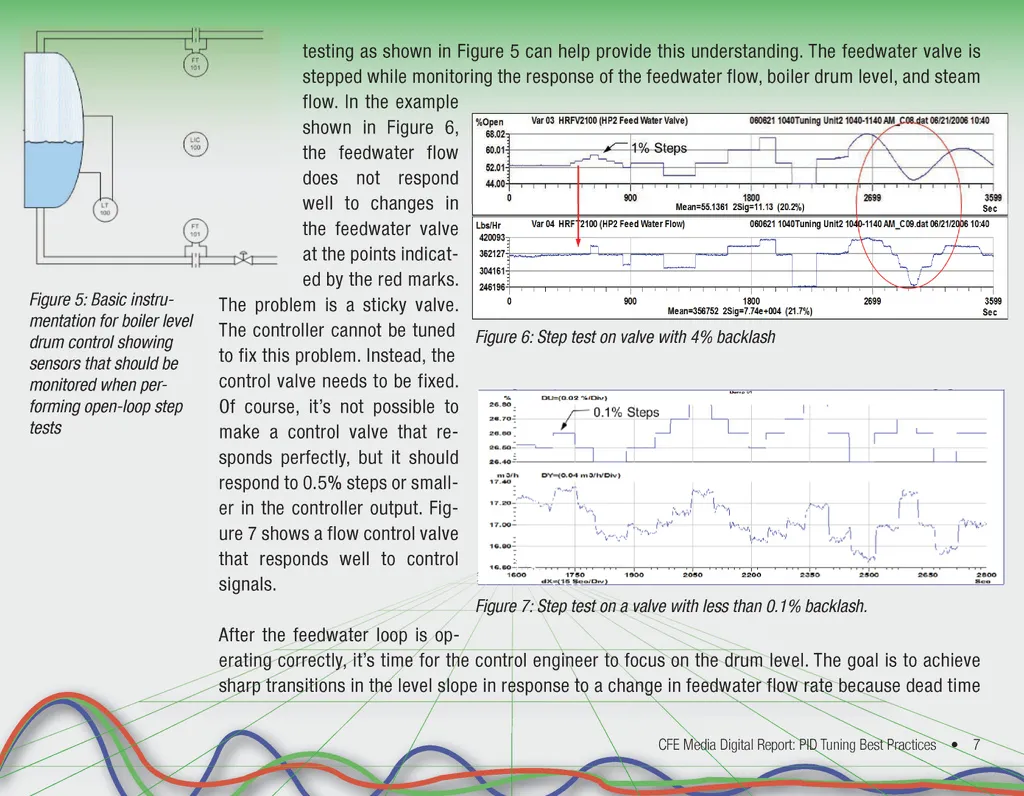Click the Figure 7 backlash caption
This screenshot has height=796, width=1024.
[x=671, y=607]
